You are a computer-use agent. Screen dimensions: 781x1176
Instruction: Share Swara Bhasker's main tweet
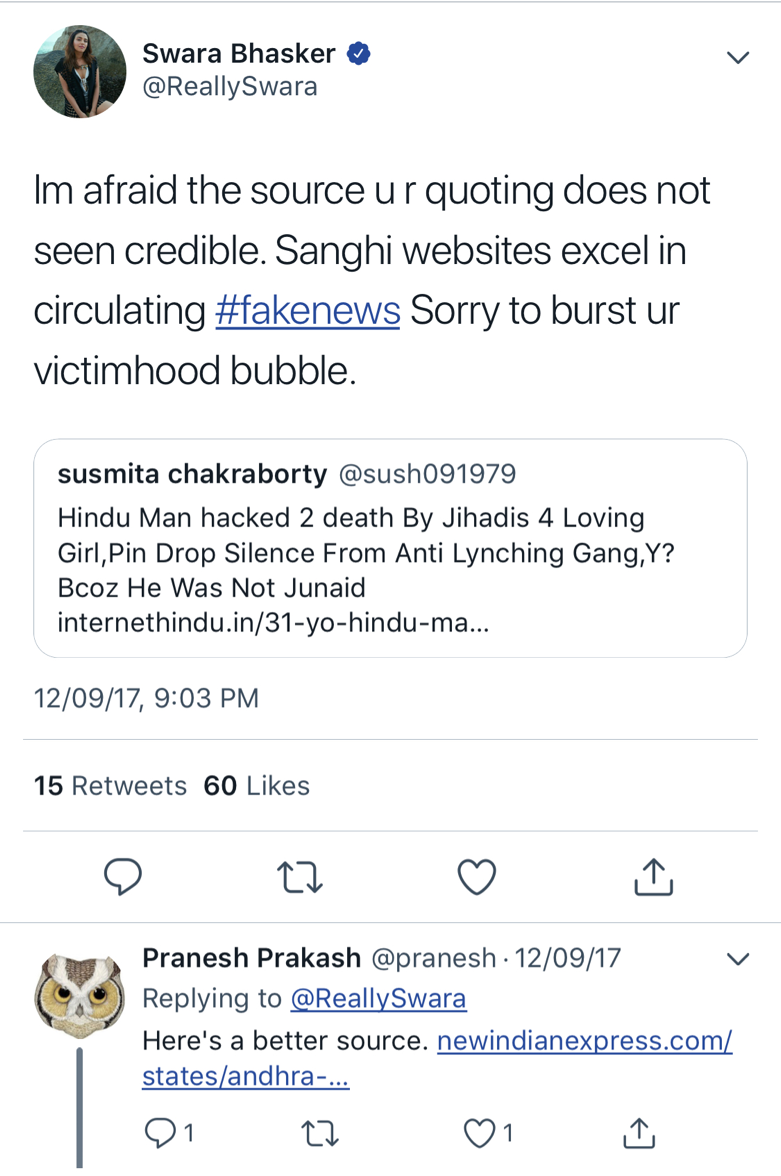coord(654,876)
